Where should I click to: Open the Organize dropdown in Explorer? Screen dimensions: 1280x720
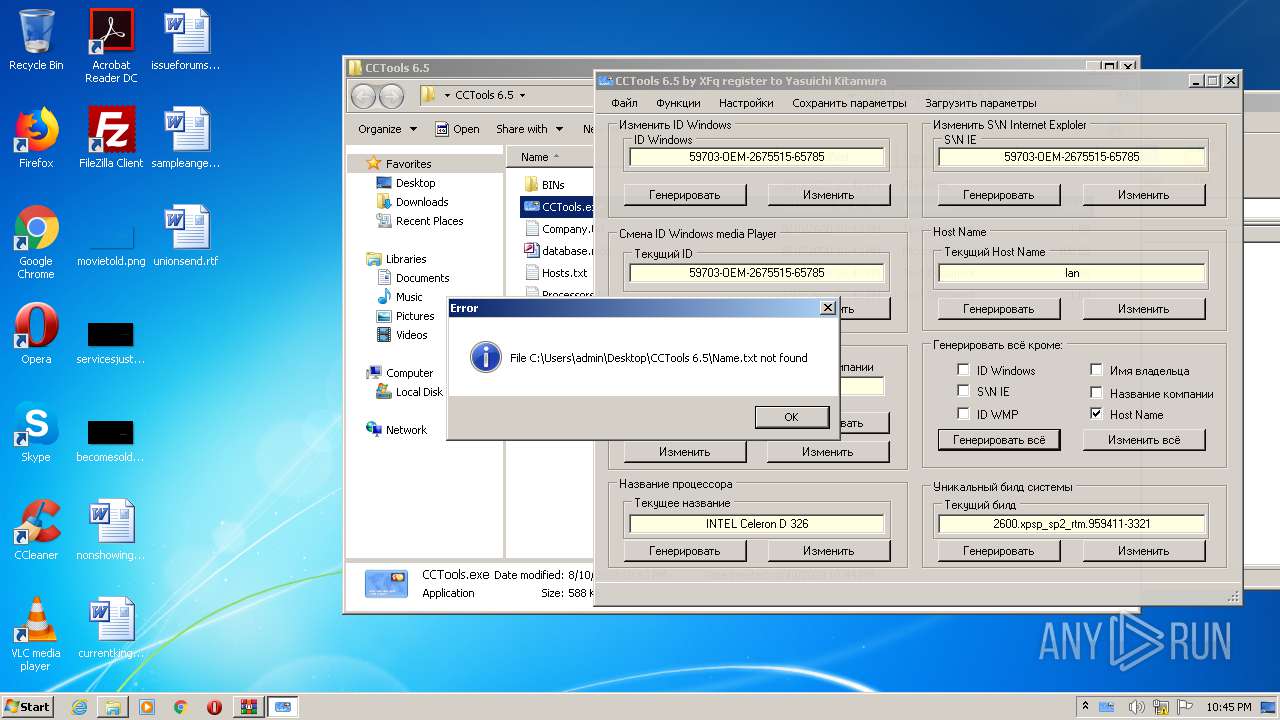click(x=387, y=129)
